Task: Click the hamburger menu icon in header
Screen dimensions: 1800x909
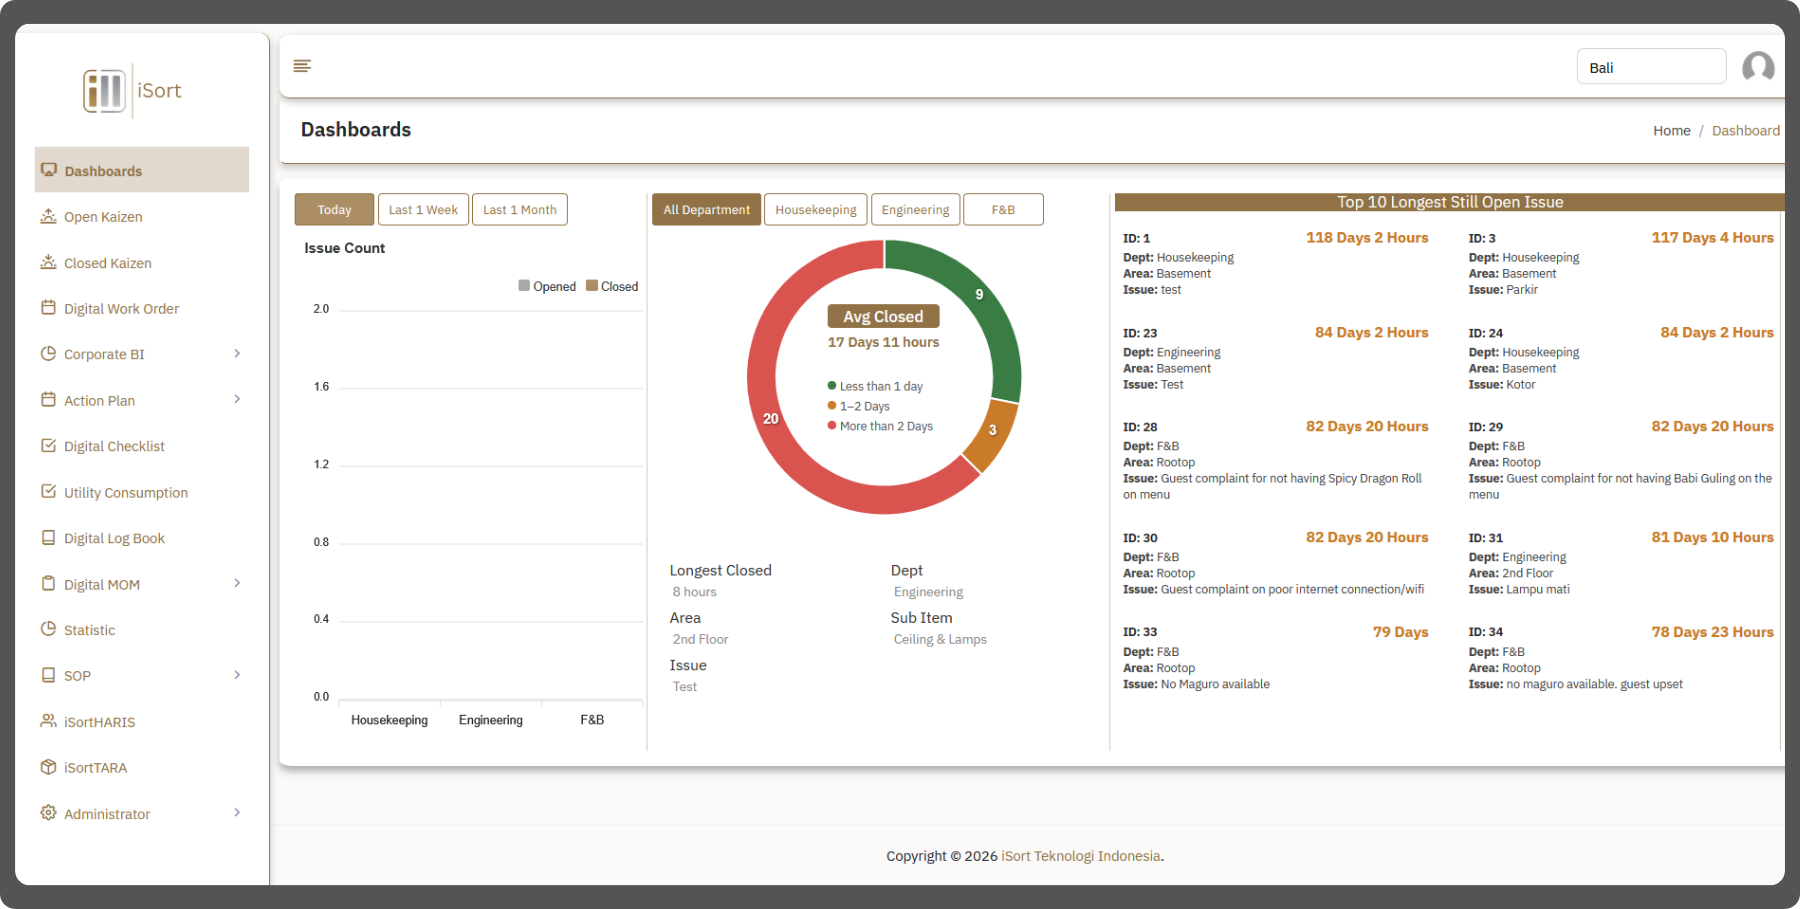Action: click(x=302, y=66)
